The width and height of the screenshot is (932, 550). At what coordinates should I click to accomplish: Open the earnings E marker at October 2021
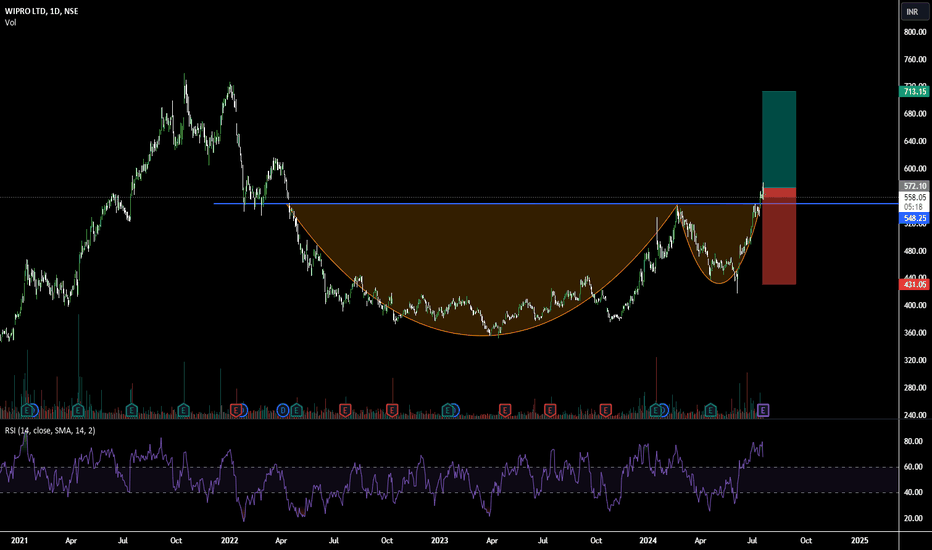point(184,410)
